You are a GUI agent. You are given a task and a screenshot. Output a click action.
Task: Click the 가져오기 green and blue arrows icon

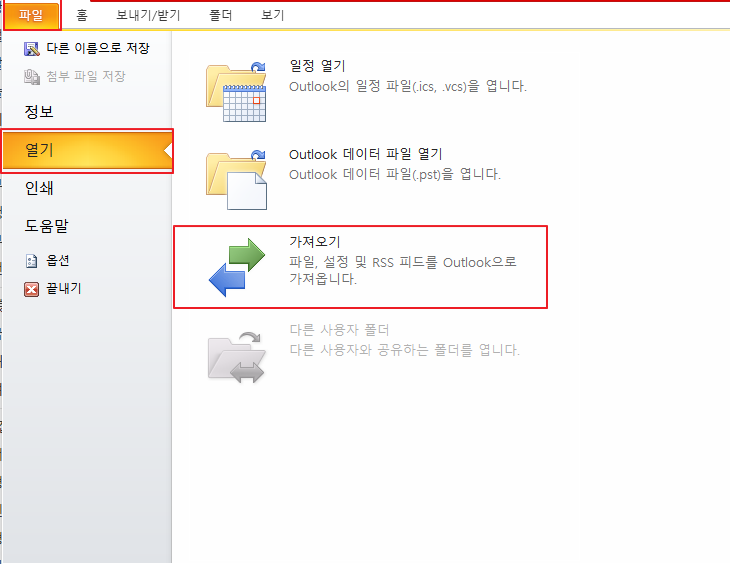click(x=237, y=267)
